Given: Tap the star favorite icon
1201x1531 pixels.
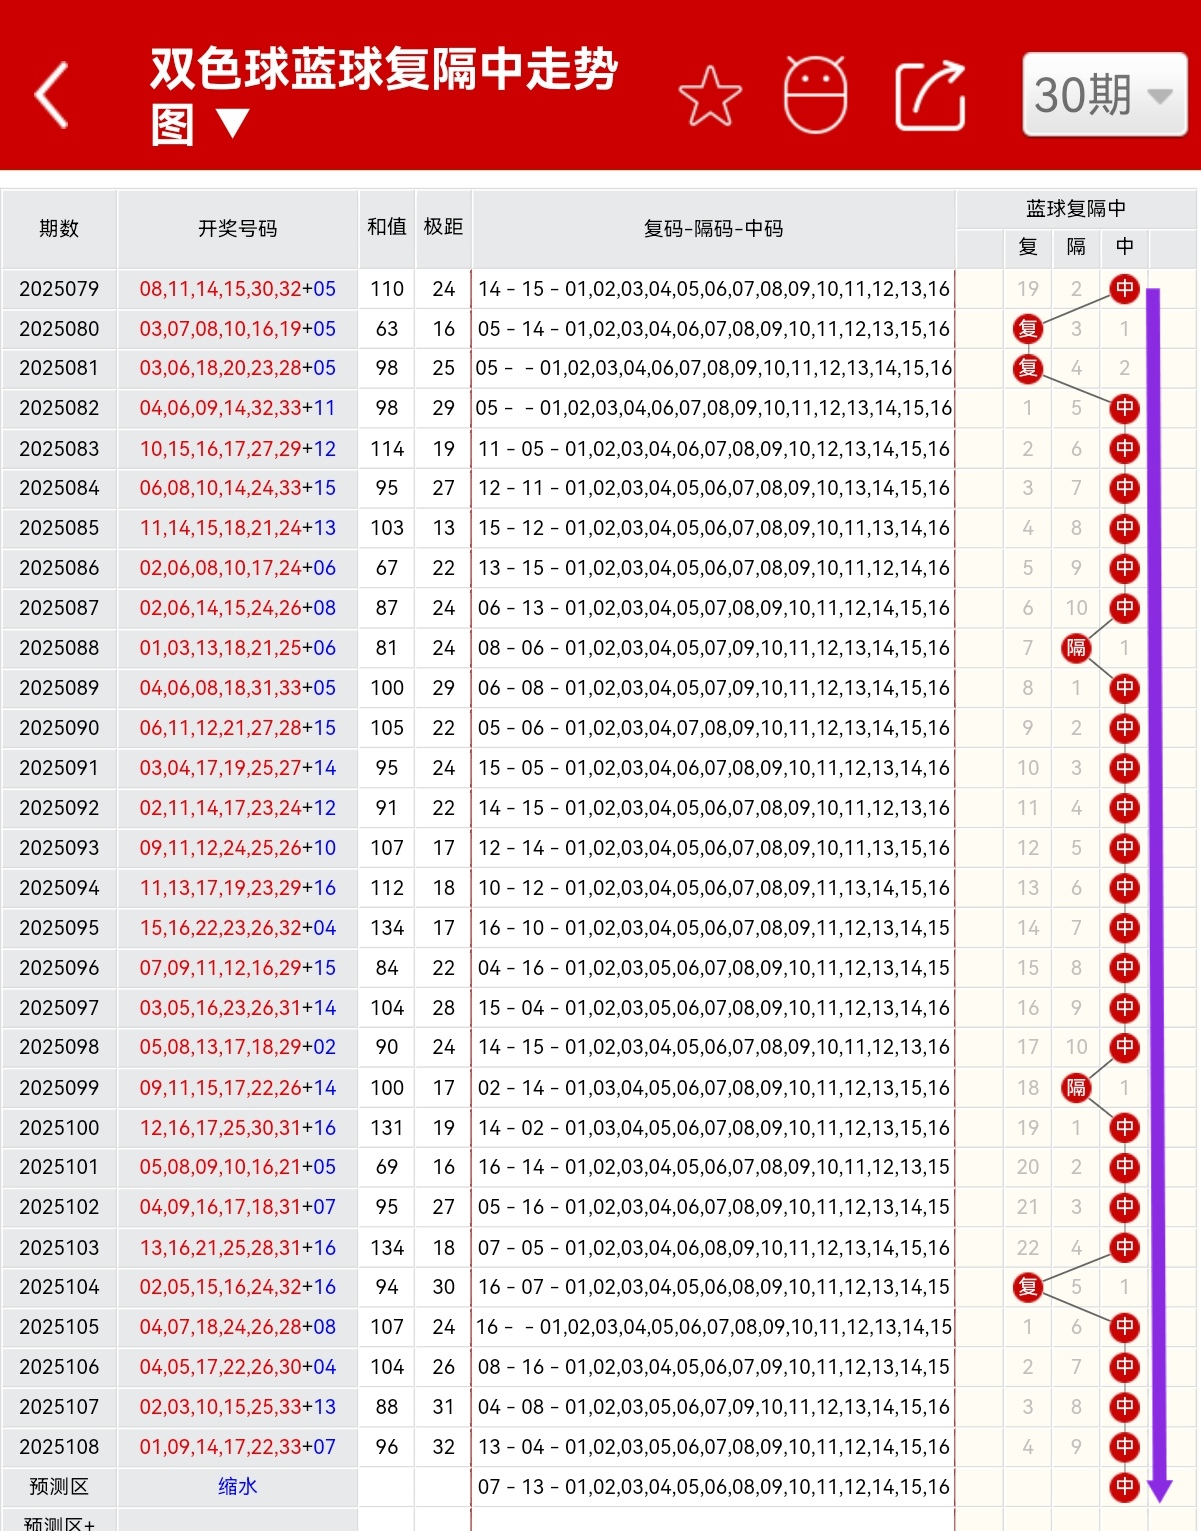Looking at the screenshot, I should [710, 96].
